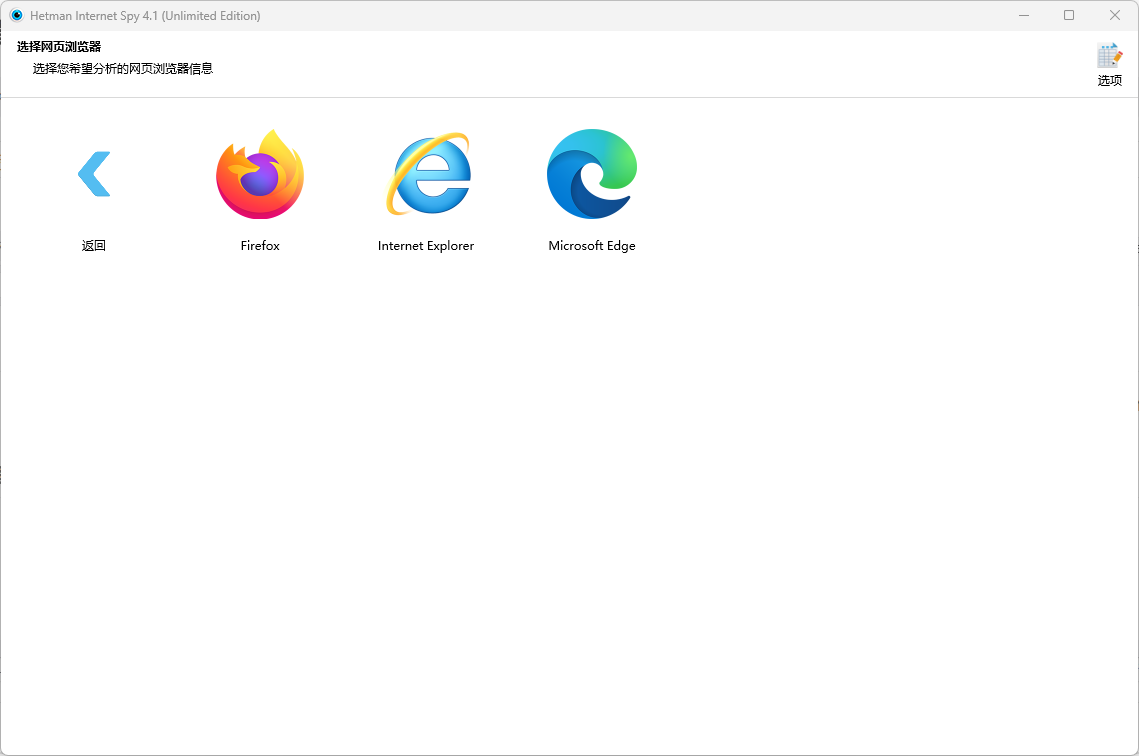The width and height of the screenshot is (1139, 756).
Task: Click the Internet Explorer label text
Action: pos(425,245)
